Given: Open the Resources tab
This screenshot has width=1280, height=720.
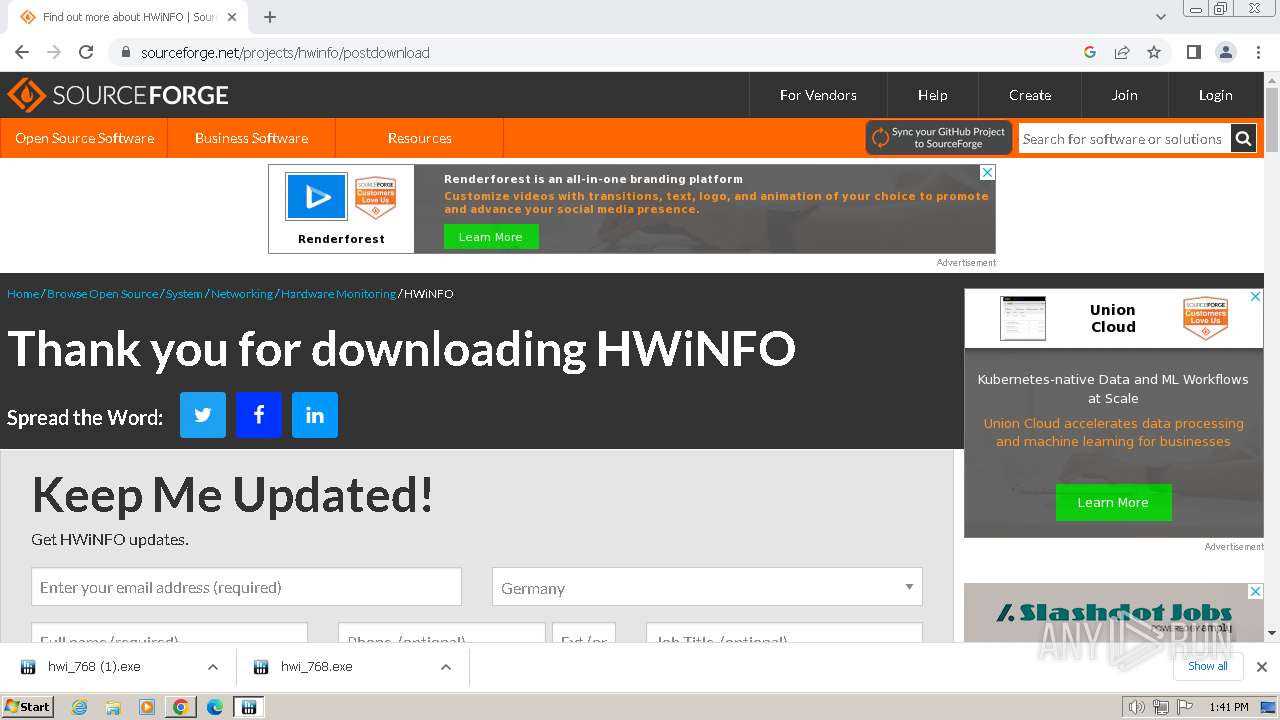Looking at the screenshot, I should (419, 138).
